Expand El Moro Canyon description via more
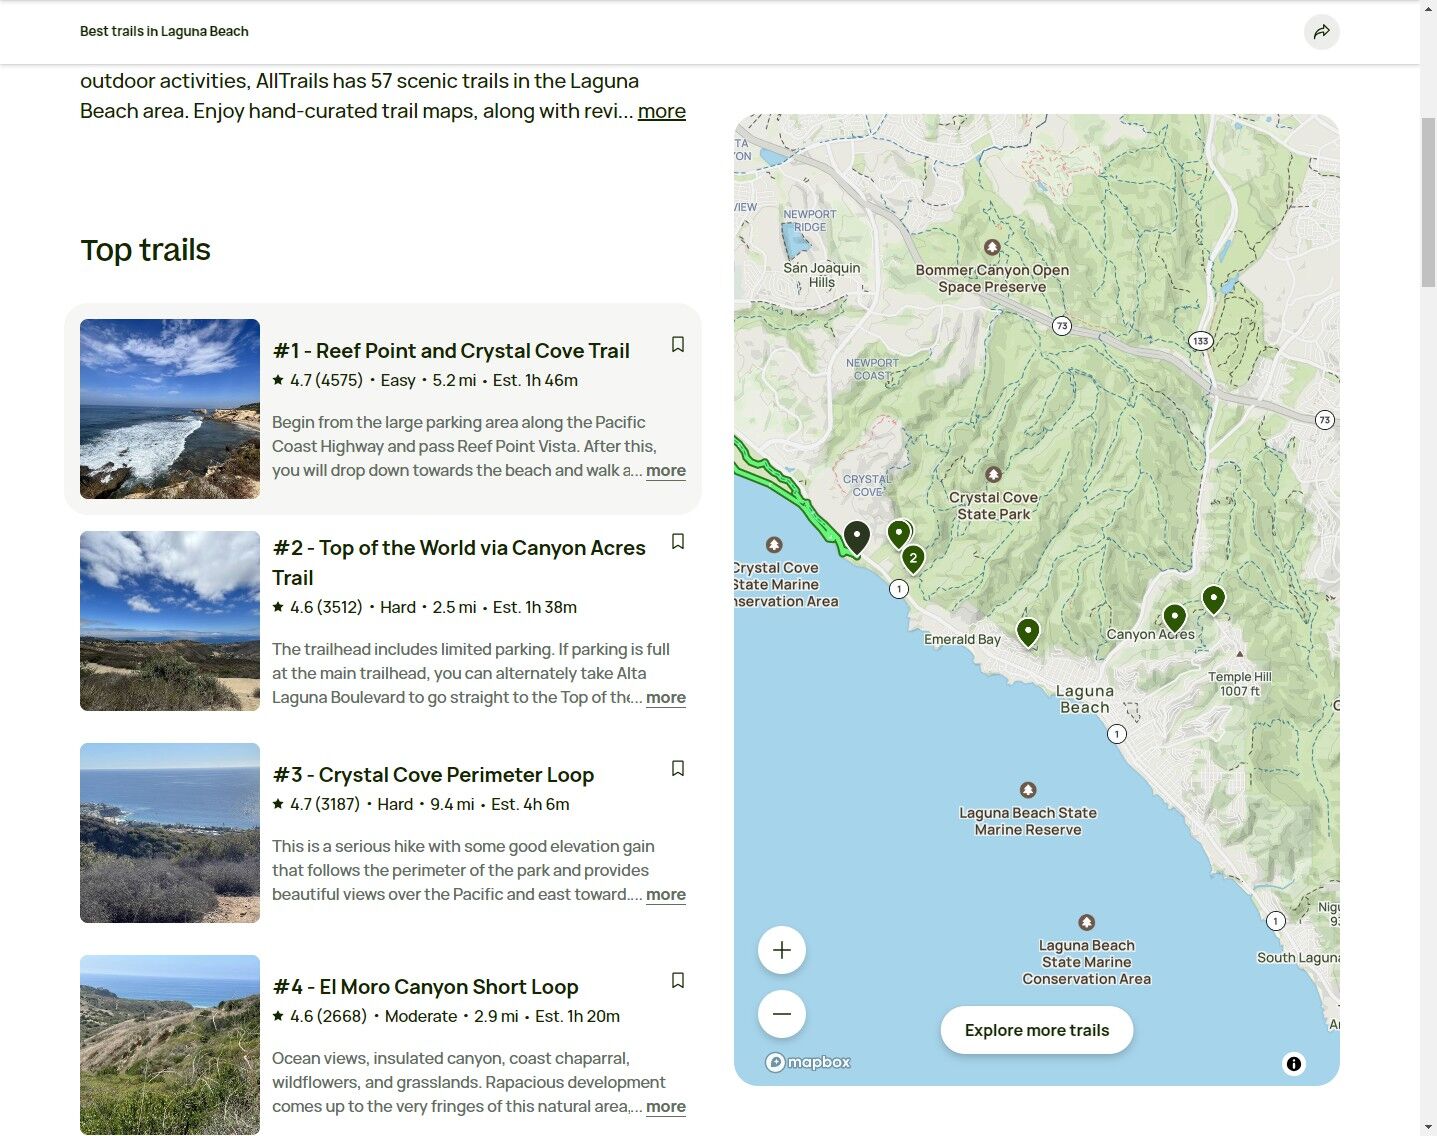1437x1136 pixels. [666, 1106]
